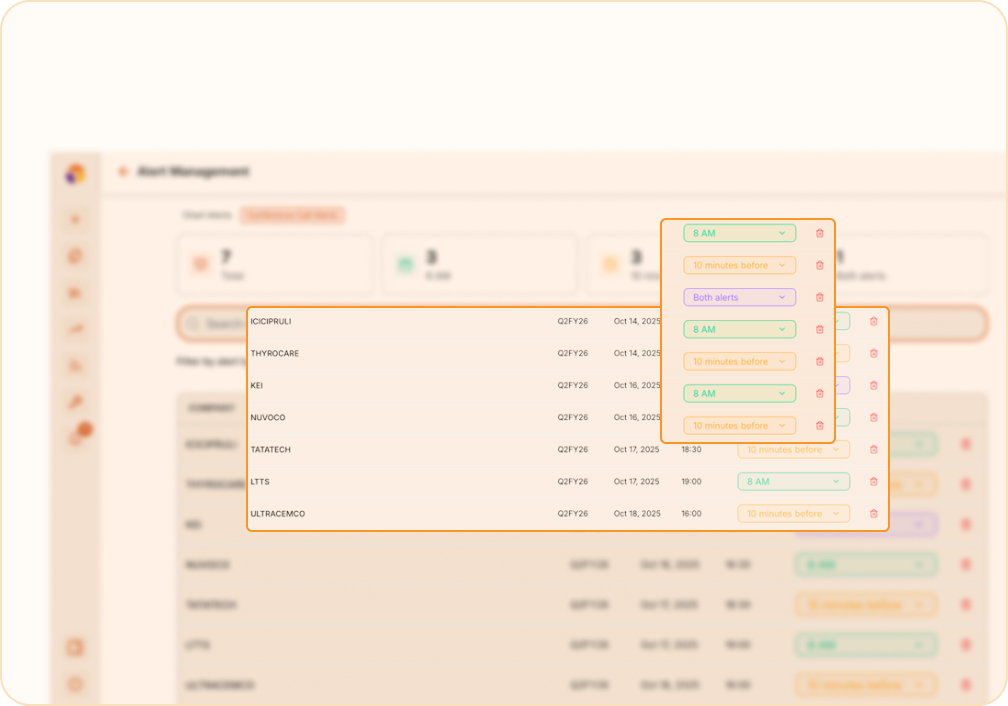
Task: Delete the ULTRACEMCO alert entry
Action: click(x=873, y=513)
